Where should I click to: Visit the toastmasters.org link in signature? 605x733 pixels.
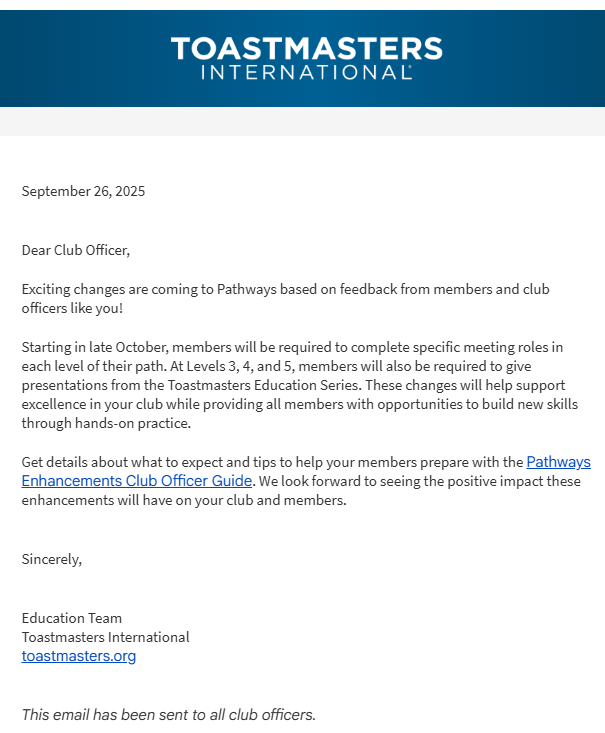[79, 656]
